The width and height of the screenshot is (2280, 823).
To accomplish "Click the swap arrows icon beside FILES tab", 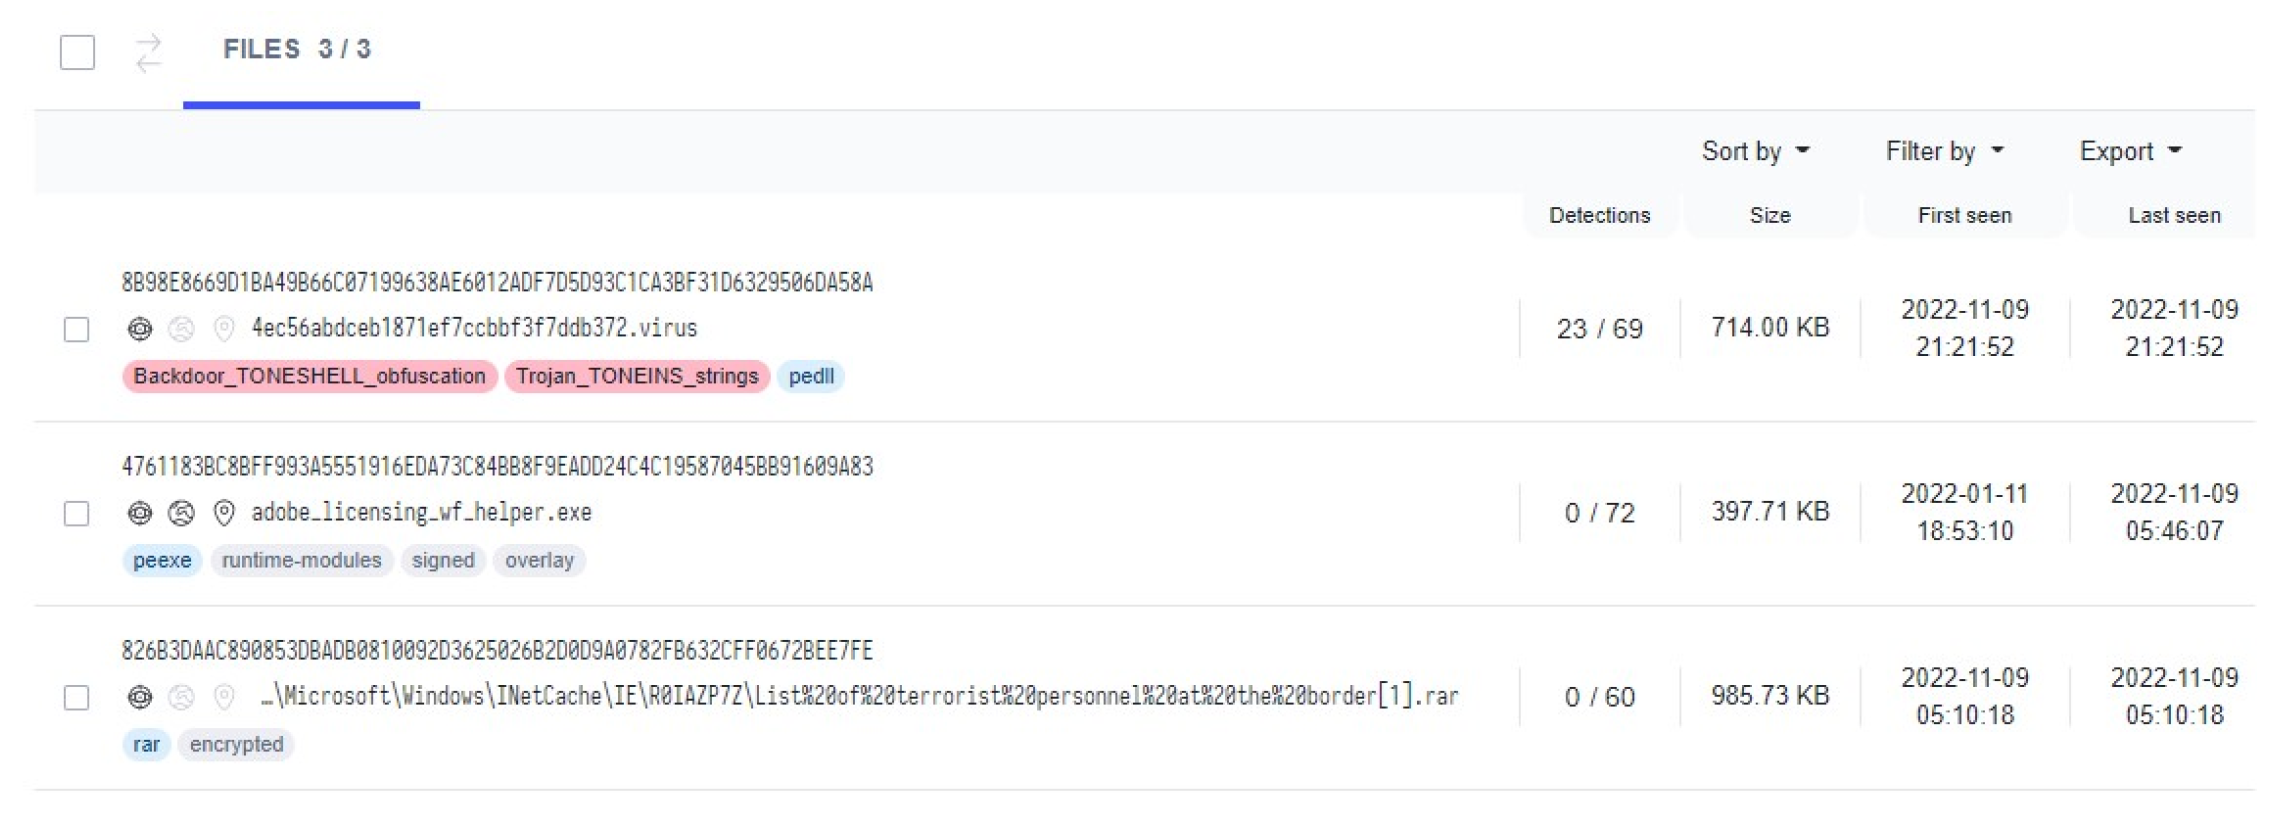I will tap(148, 52).
